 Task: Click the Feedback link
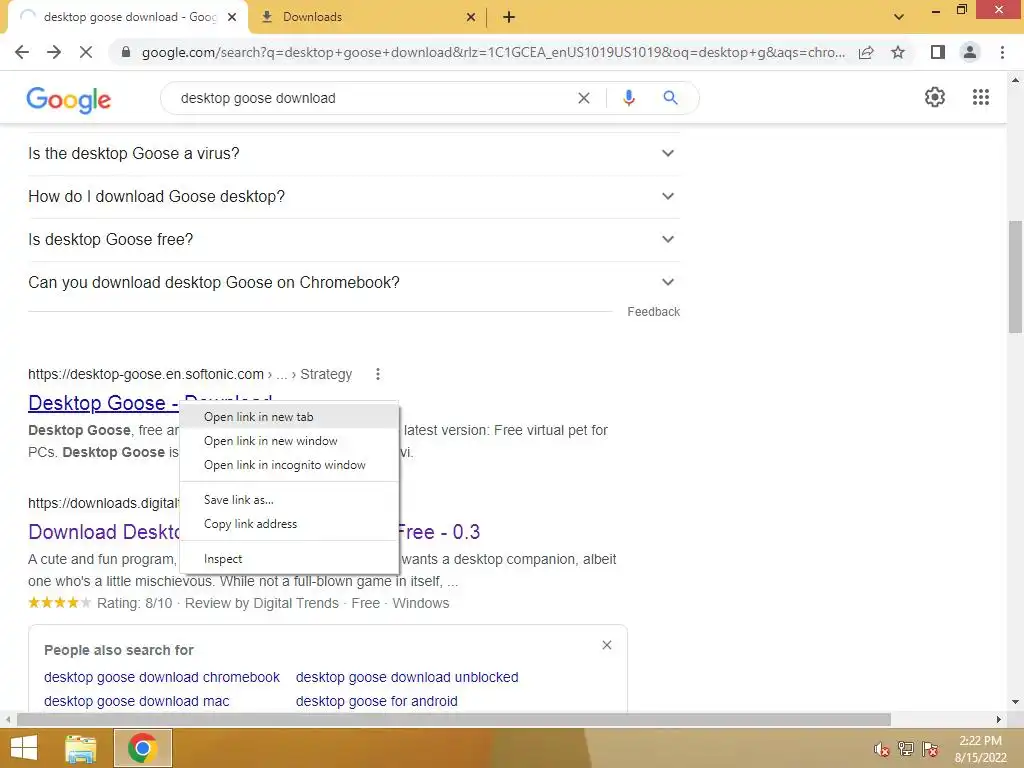pyautogui.click(x=653, y=312)
